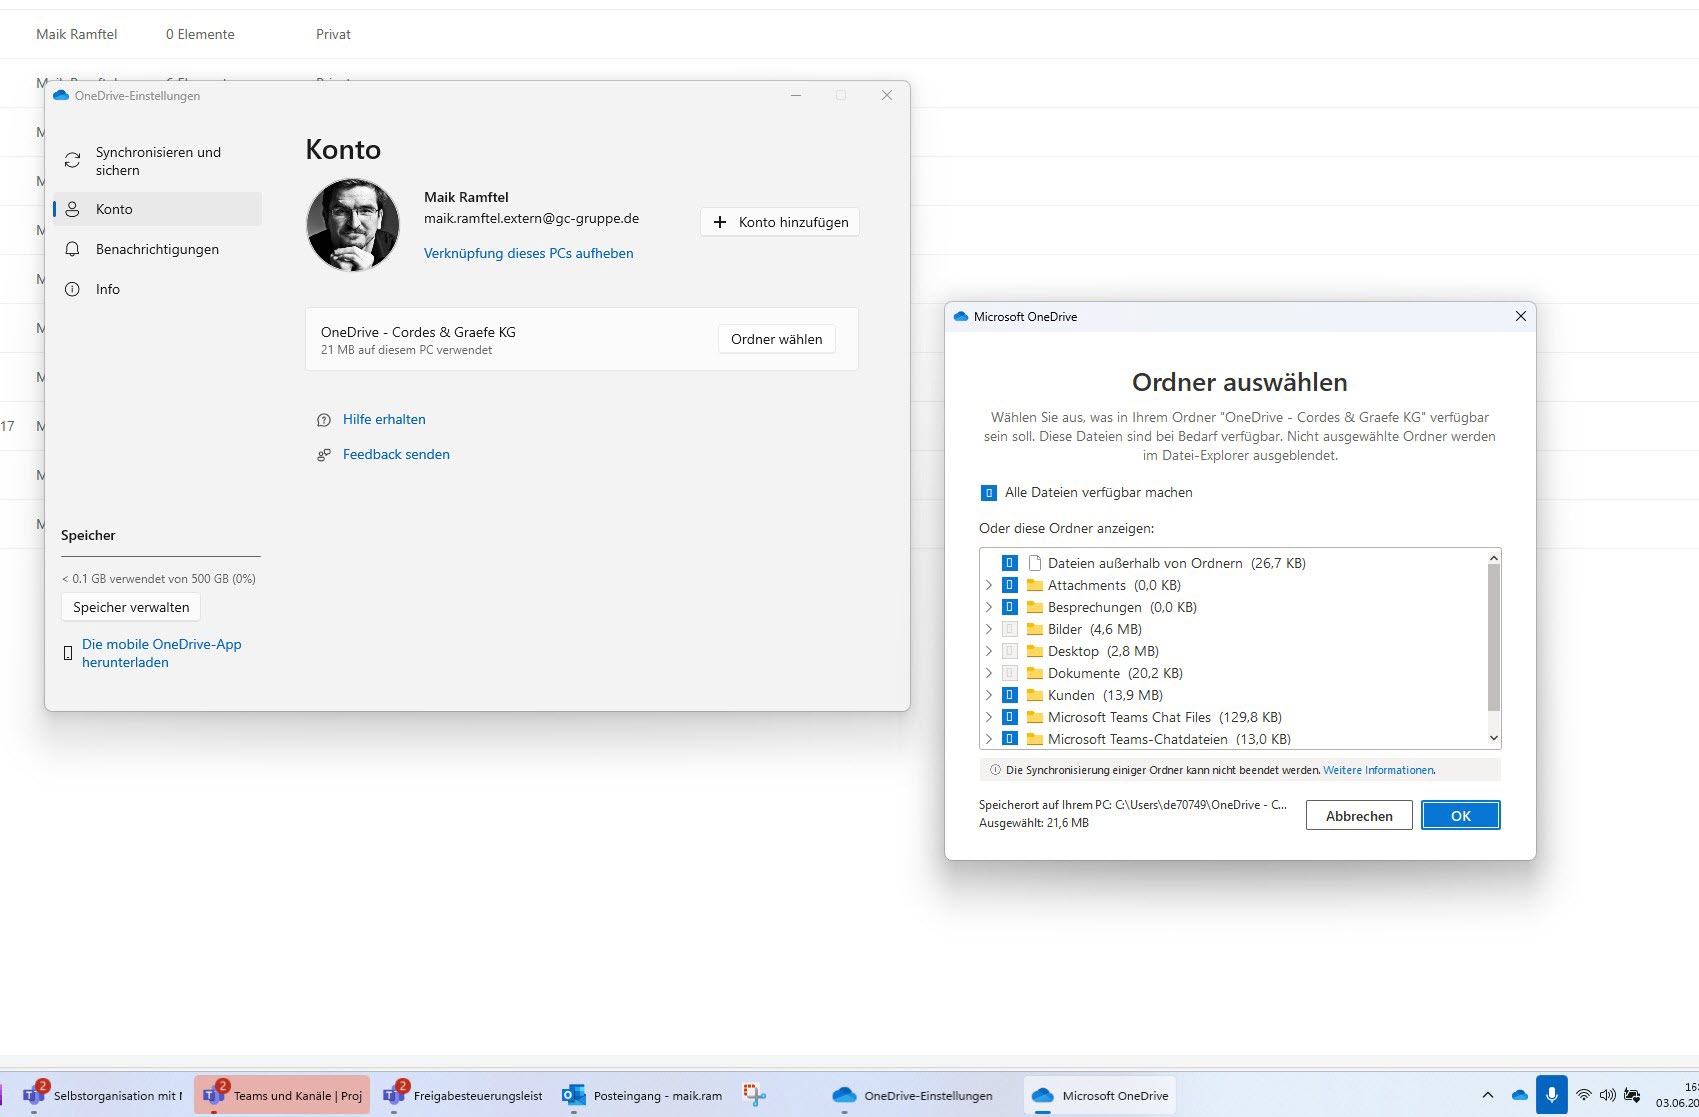
Task: Select the Konto sidebar item
Action: [x=158, y=209]
